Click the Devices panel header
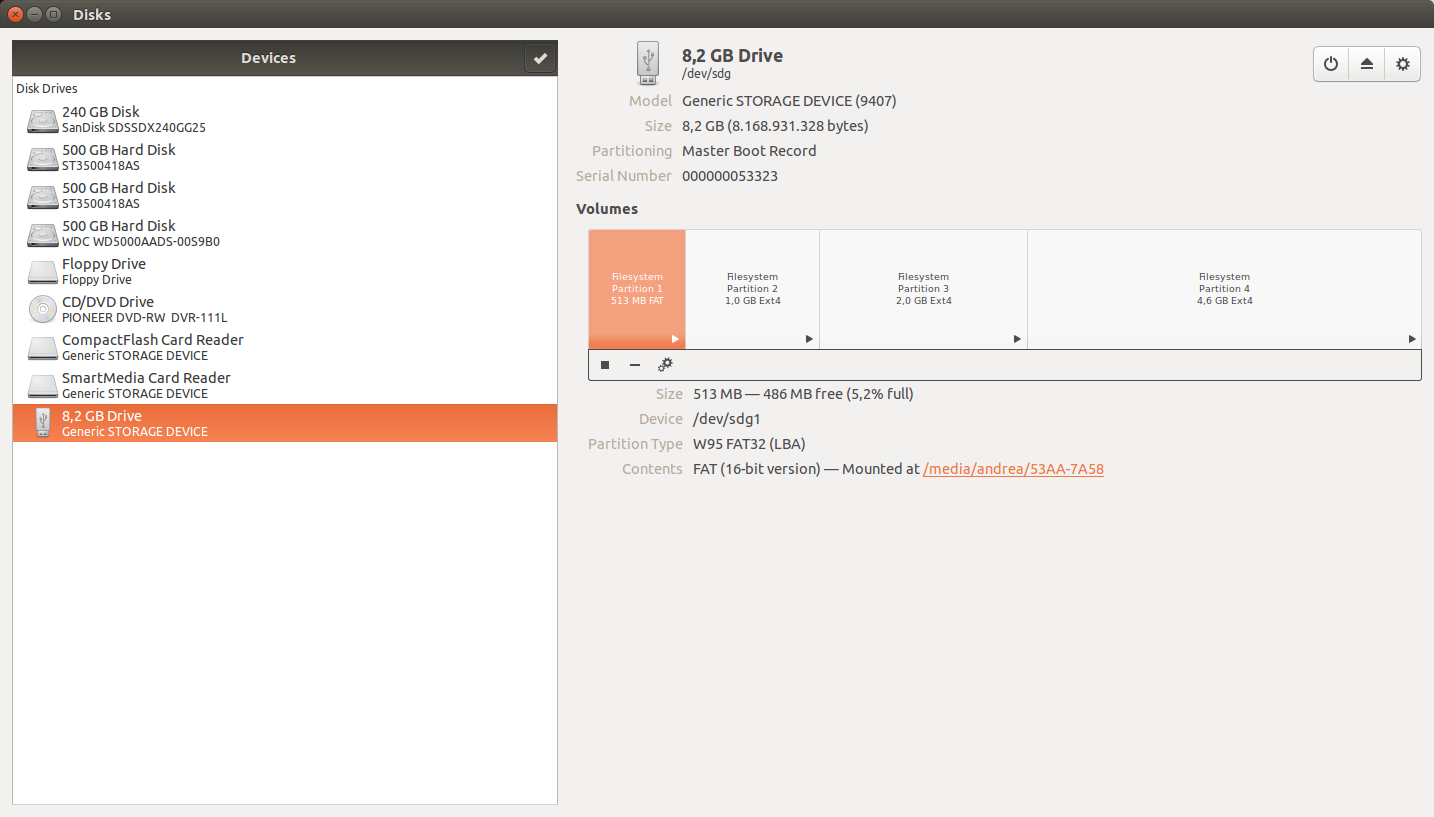Viewport: 1434px width, 817px height. click(268, 58)
